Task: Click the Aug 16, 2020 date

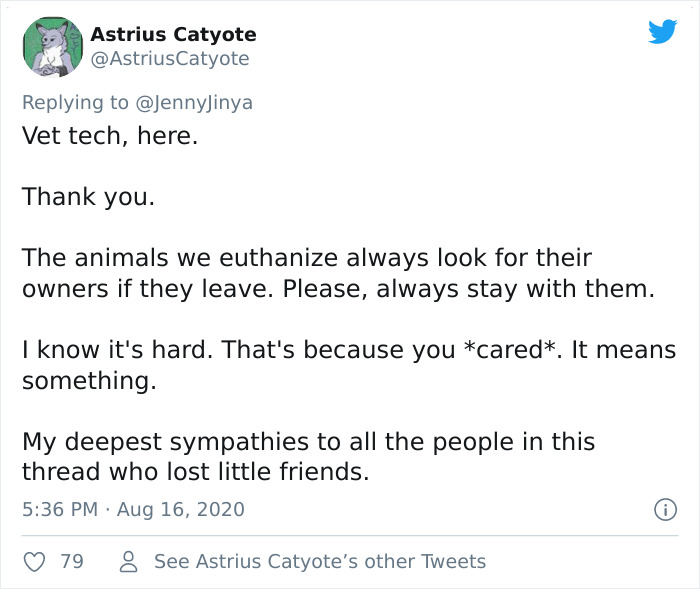Action: (181, 510)
